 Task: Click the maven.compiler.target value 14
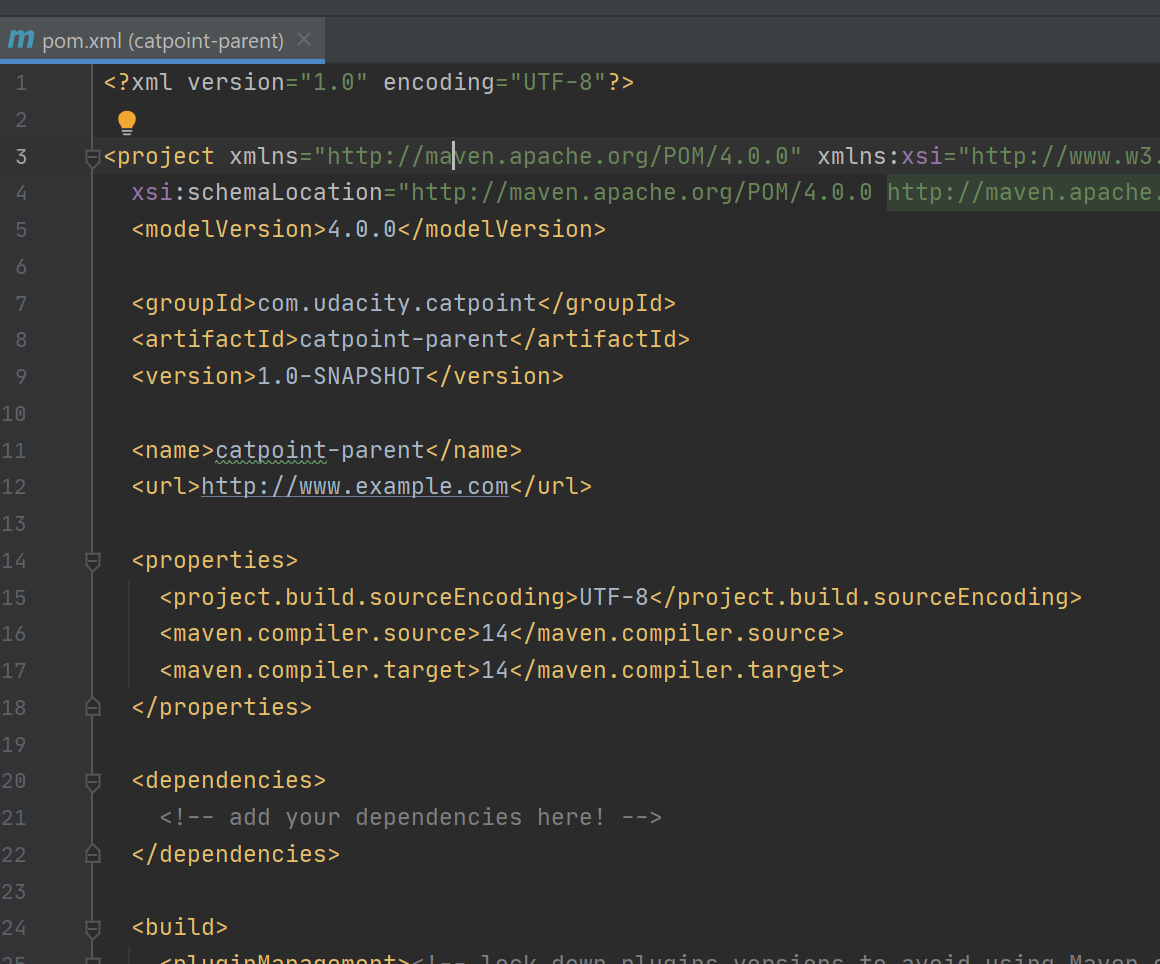[x=495, y=670]
